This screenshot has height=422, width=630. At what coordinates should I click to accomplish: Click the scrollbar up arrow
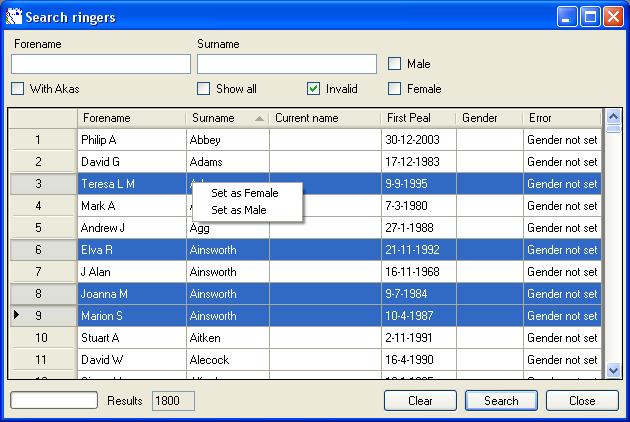[614, 116]
